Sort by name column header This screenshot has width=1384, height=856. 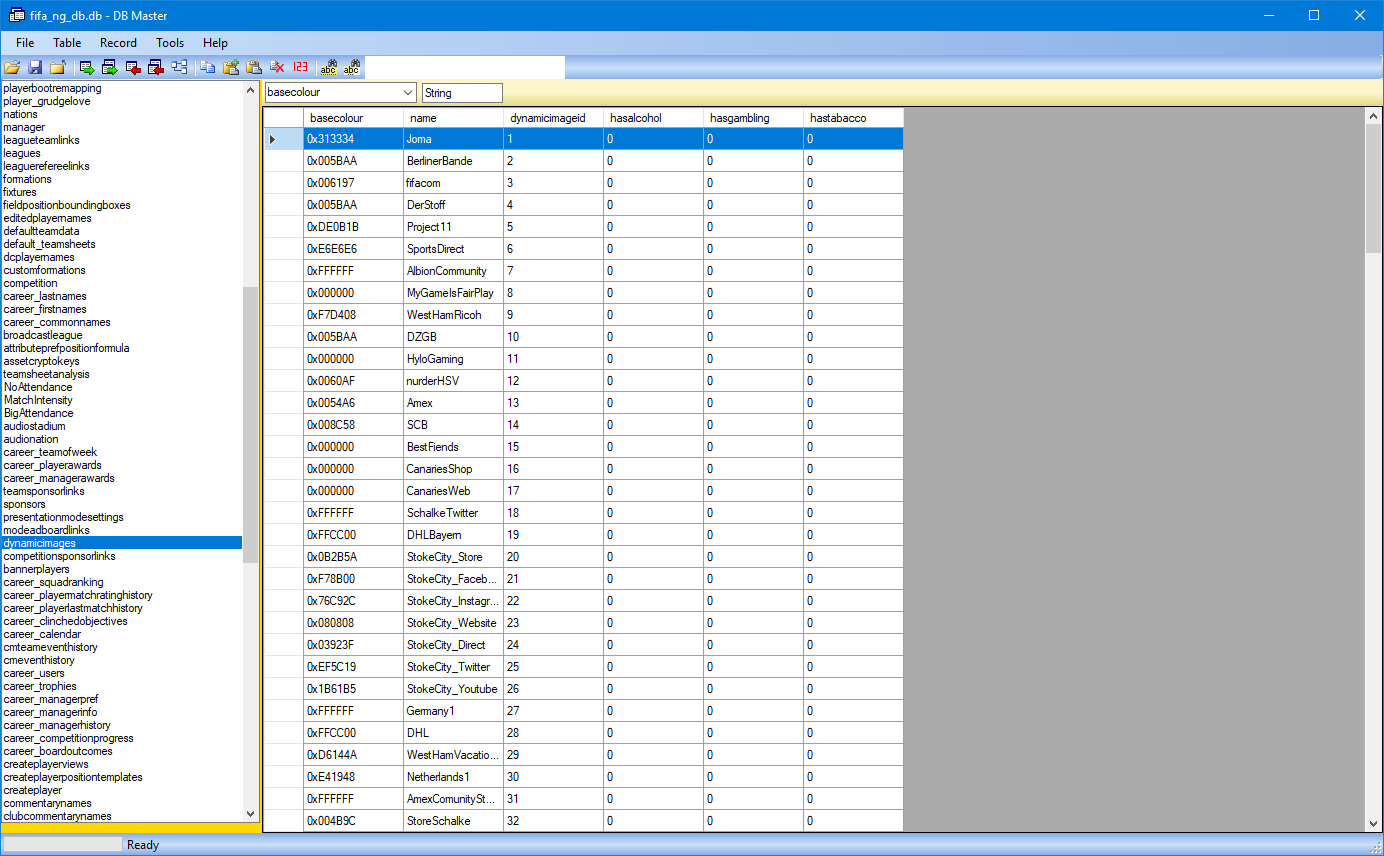pos(453,118)
